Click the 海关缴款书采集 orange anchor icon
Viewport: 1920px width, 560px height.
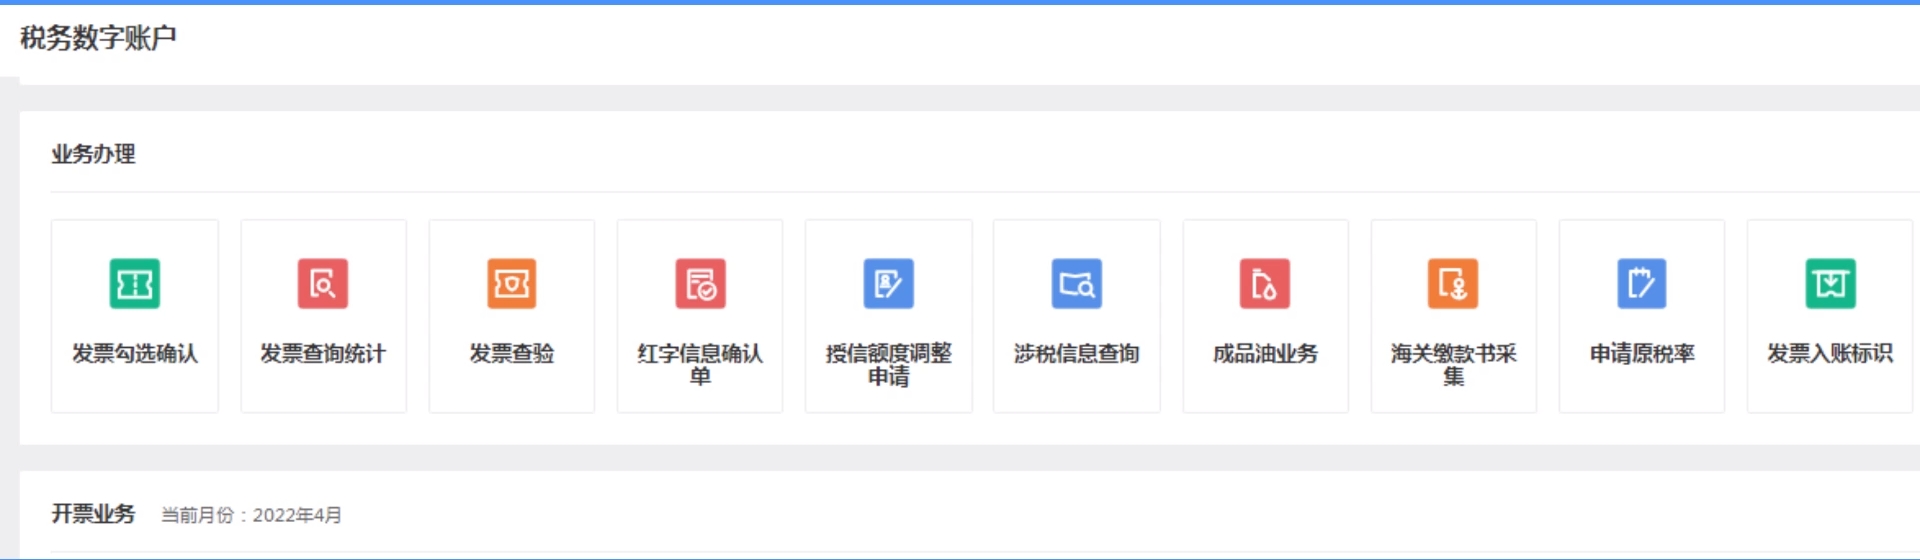(x=1453, y=284)
